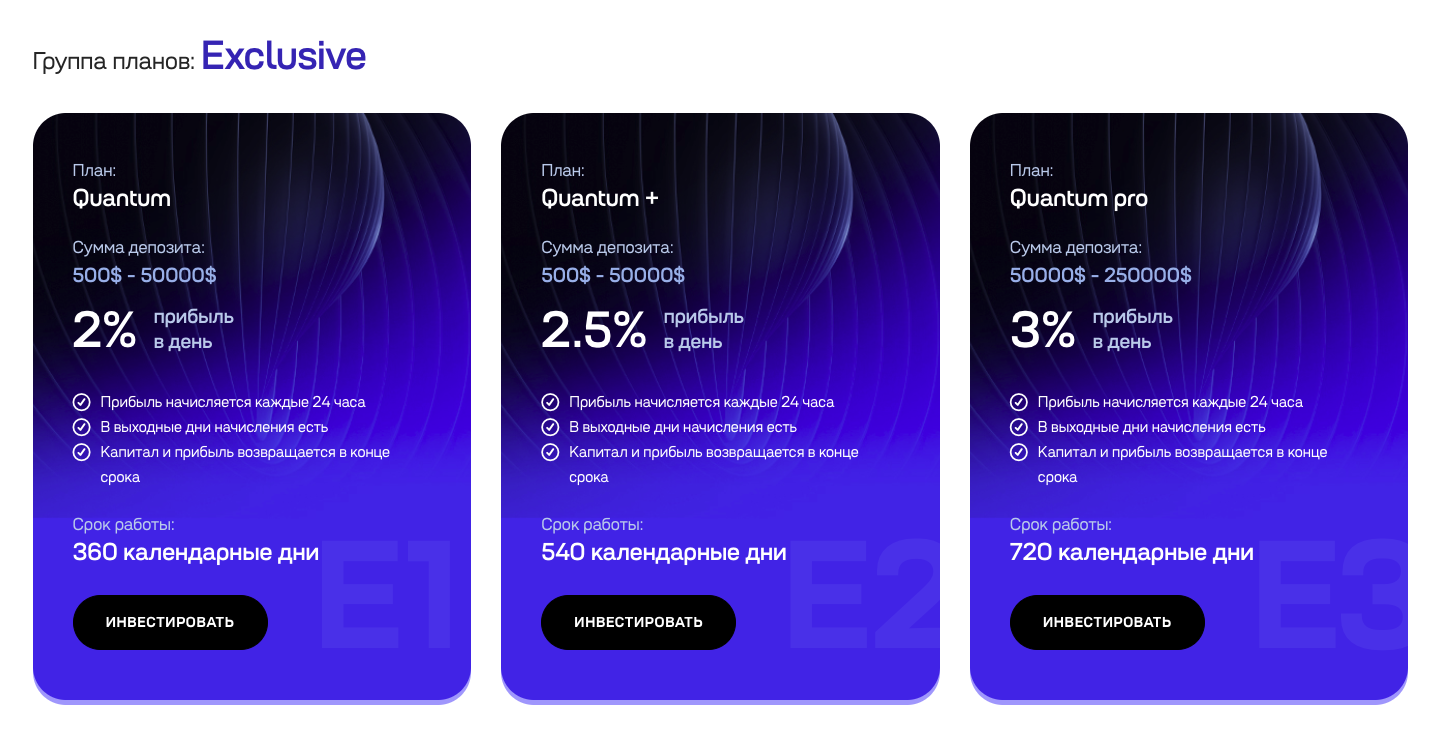Click Quantum + card's 24-hour profit checkmark icon
The height and width of the screenshot is (747, 1446).
click(550, 402)
